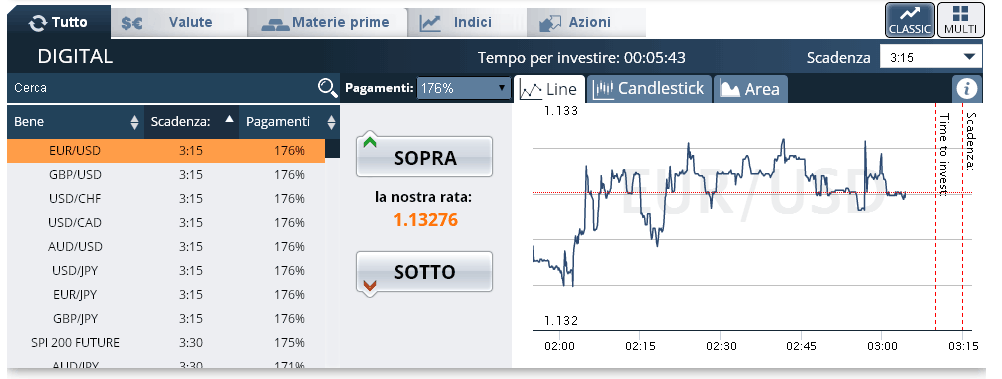
Task: Click the magnifier search icon
Action: click(328, 88)
